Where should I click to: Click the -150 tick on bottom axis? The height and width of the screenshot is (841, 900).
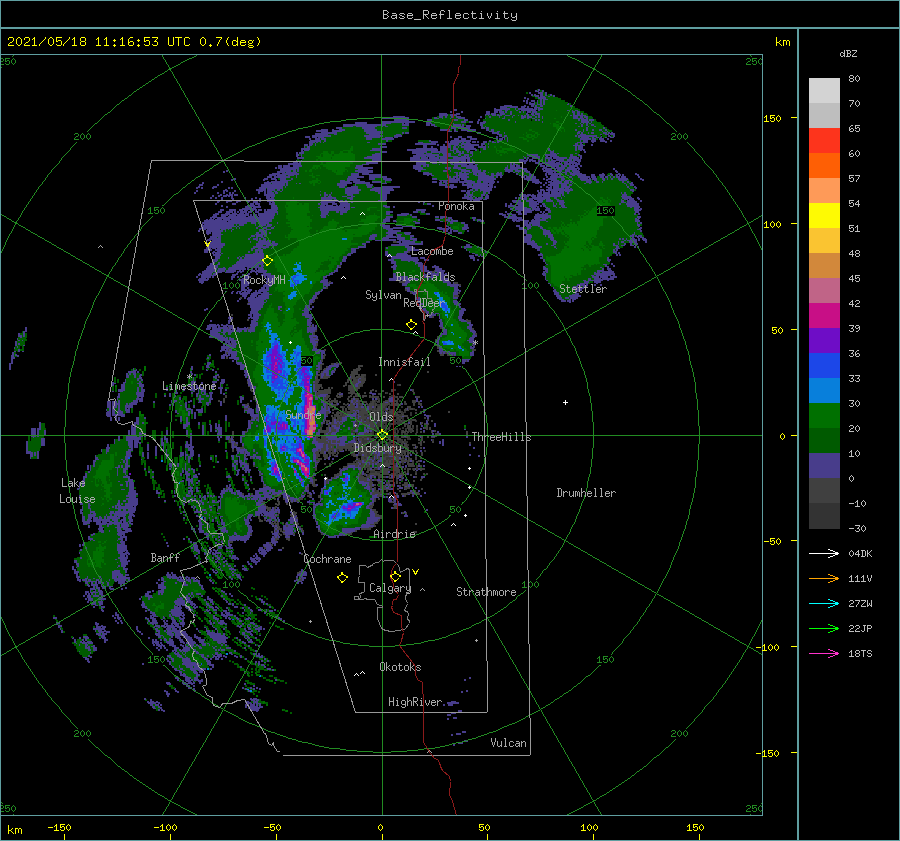(59, 827)
